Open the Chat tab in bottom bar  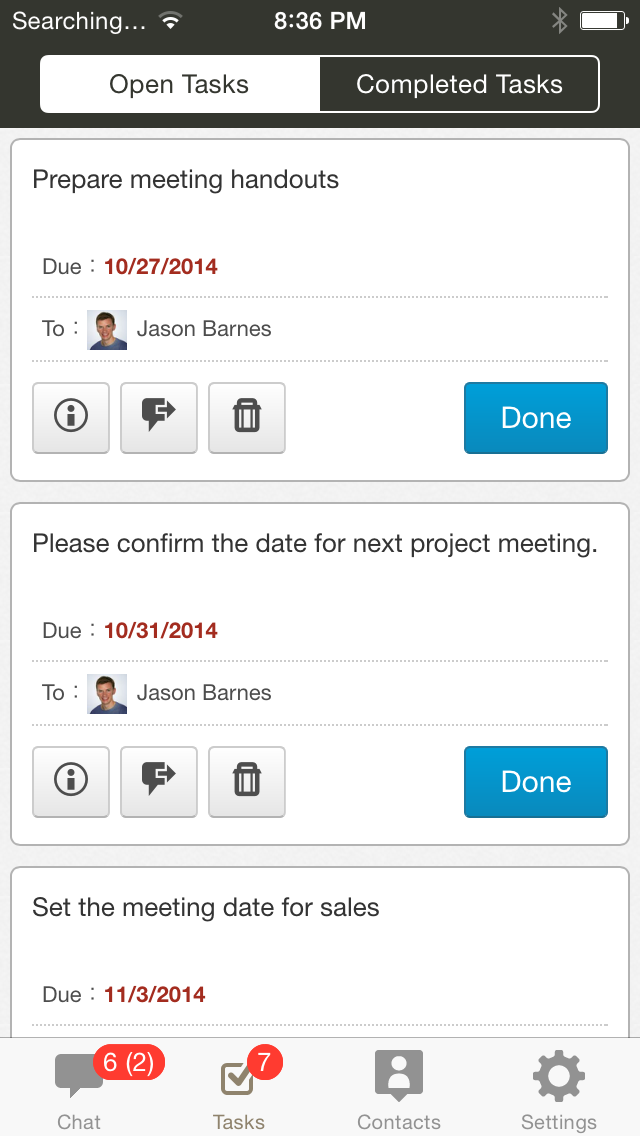coord(79,1090)
